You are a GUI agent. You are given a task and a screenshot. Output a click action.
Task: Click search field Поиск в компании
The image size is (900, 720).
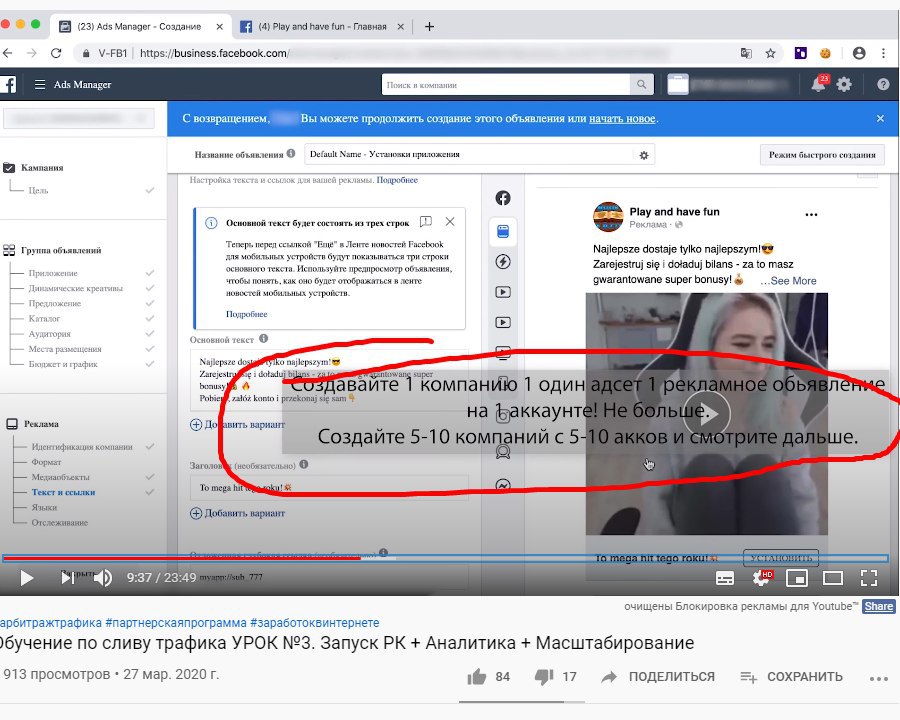tap(505, 84)
